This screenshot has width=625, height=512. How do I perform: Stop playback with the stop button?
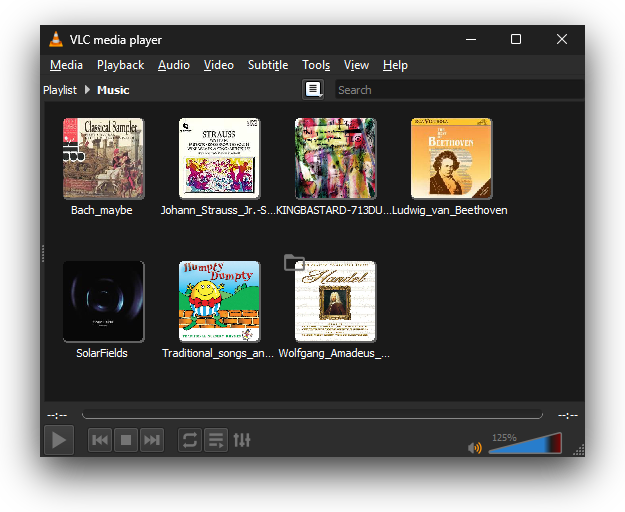click(x=126, y=440)
